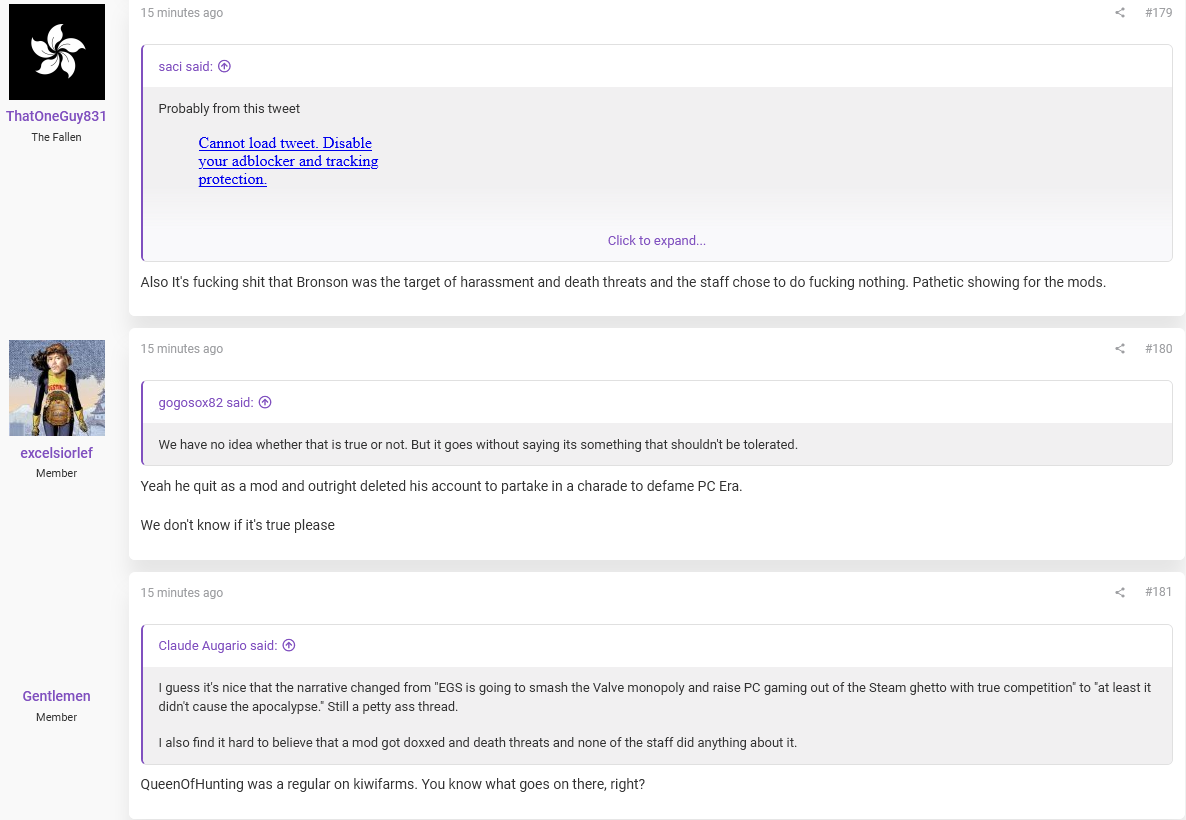Expand saci's quote with 'Click to expand...'

pyautogui.click(x=657, y=241)
